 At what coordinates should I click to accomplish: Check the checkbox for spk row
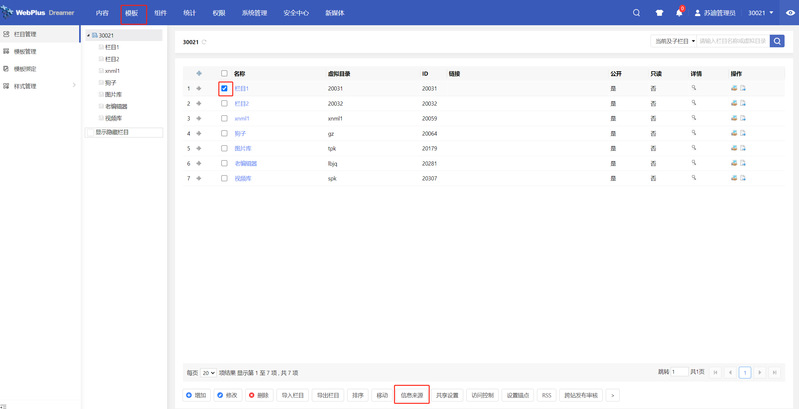[224, 178]
